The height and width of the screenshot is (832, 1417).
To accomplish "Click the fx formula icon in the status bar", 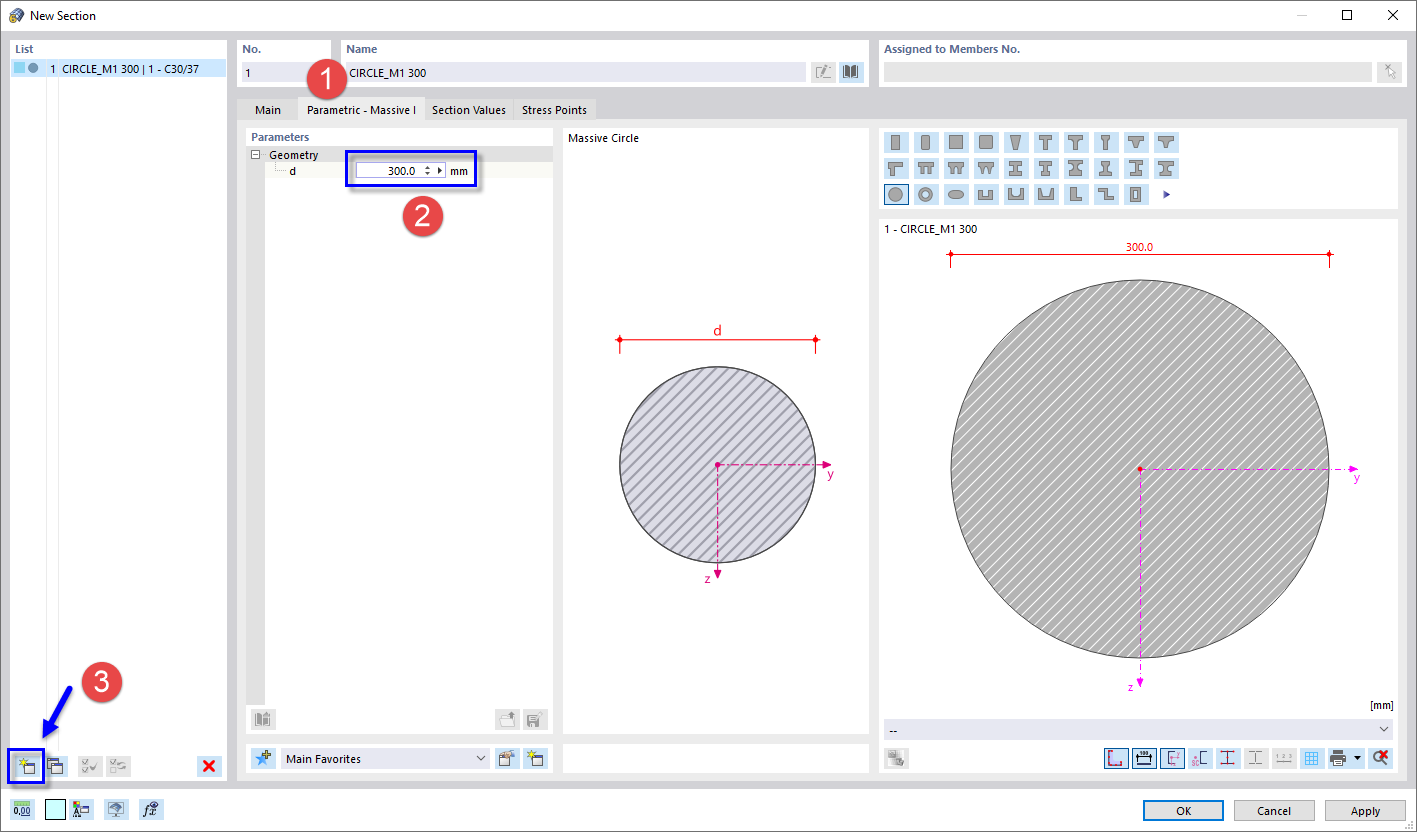I will 151,809.
